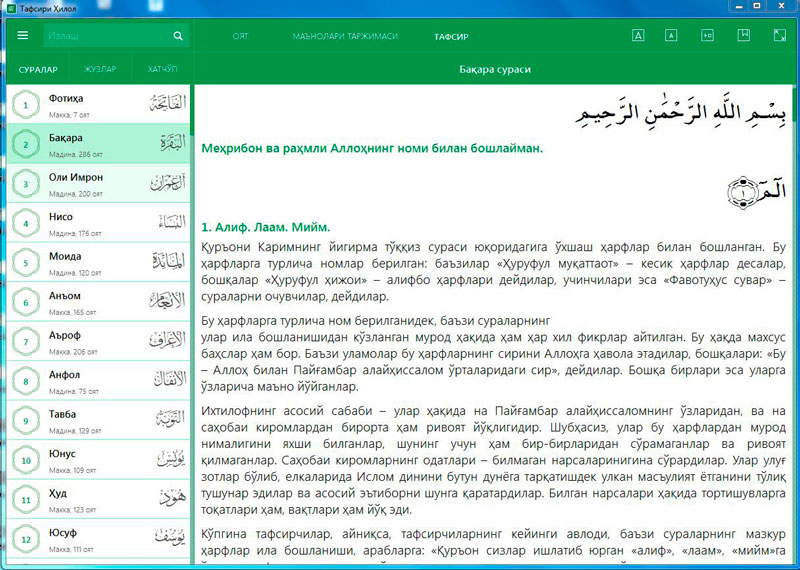Click the number 2 badge beside Бақара

coord(23,144)
